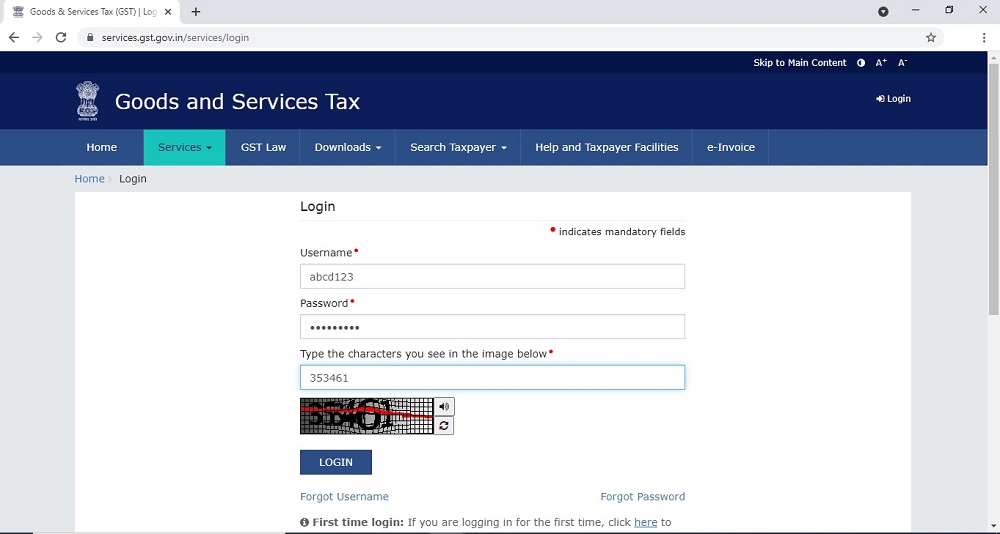Click the browser address bar URL
1000x534 pixels.
click(175, 38)
